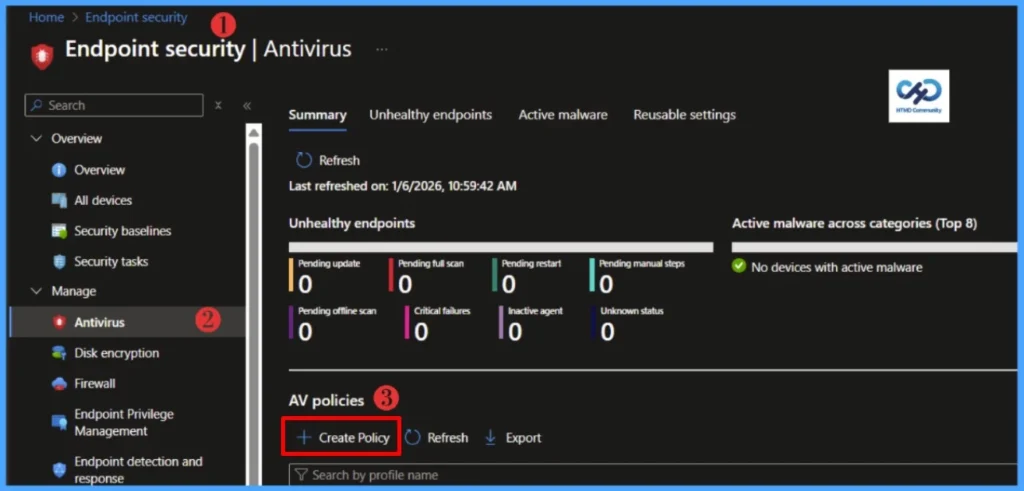The height and width of the screenshot is (491, 1024).
Task: Click Search by profile name field
Action: (x=653, y=475)
